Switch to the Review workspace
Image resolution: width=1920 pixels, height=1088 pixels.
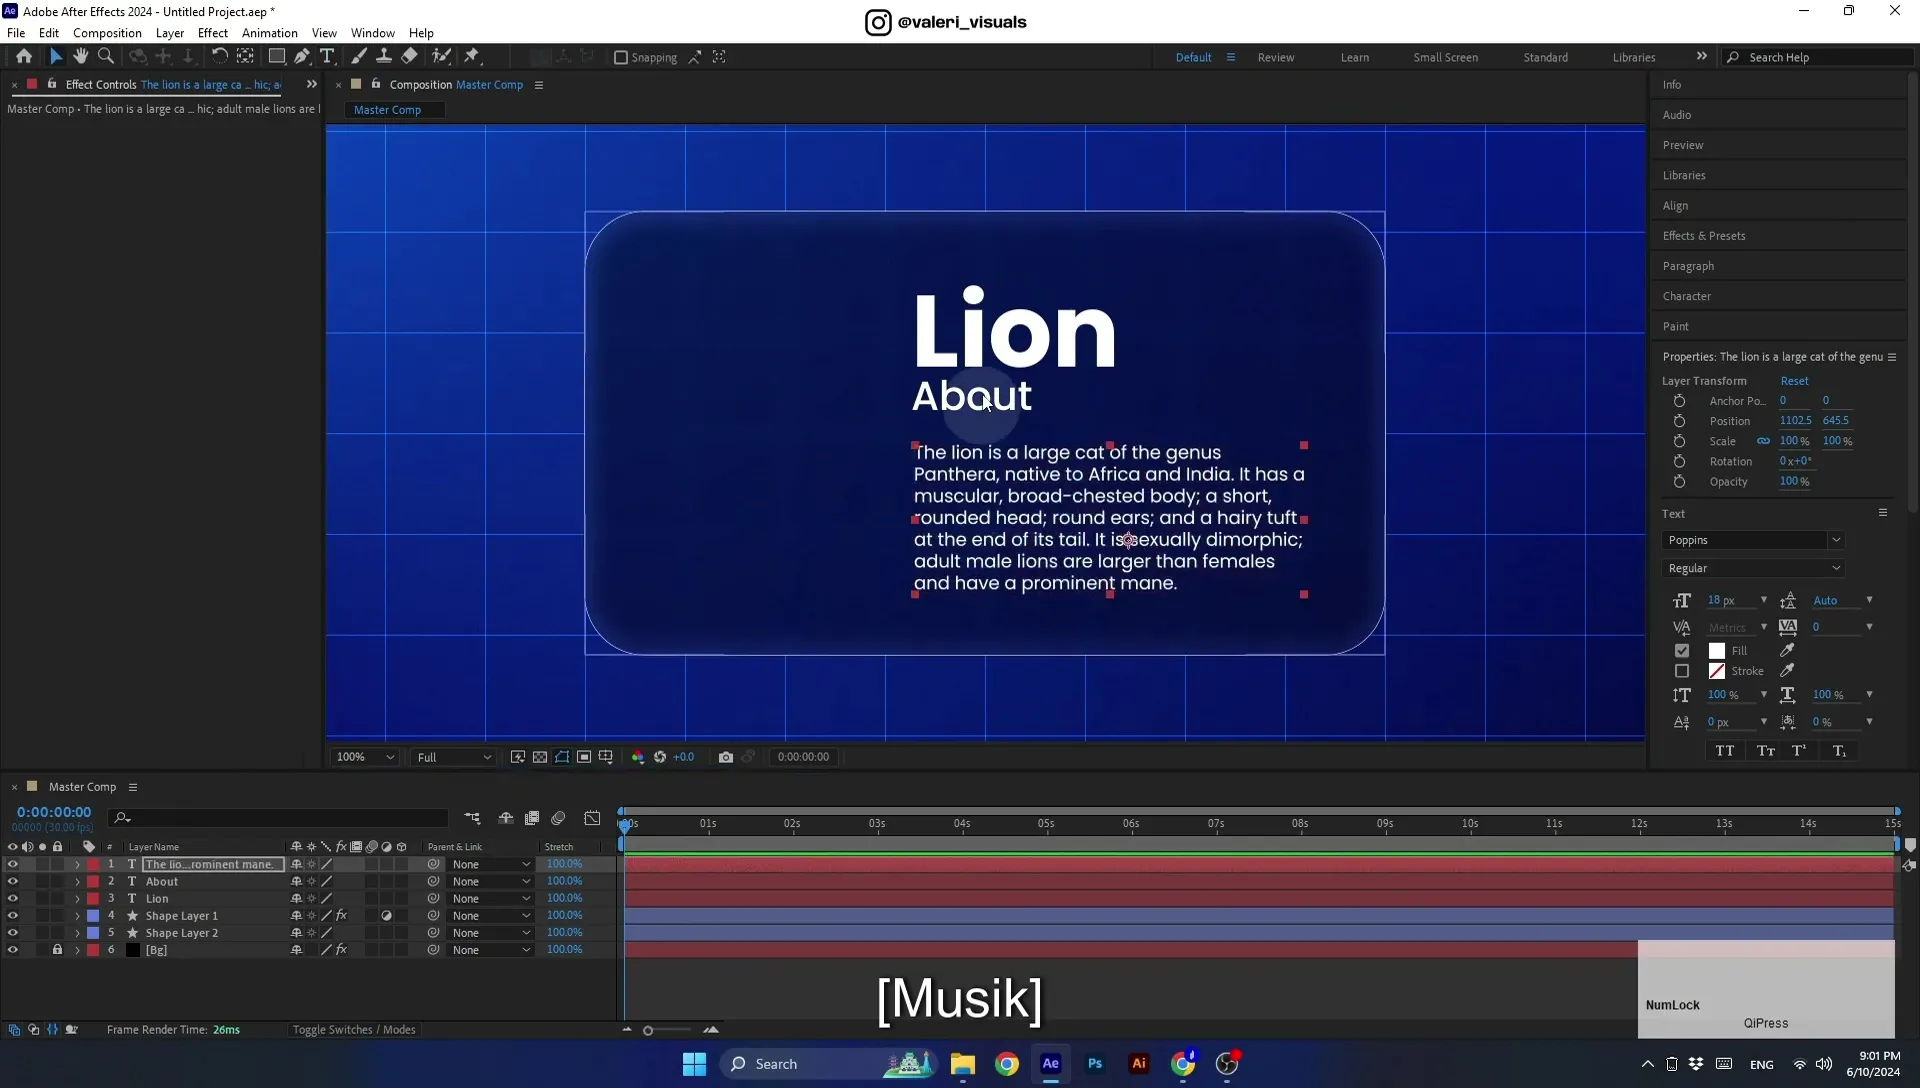click(x=1275, y=57)
